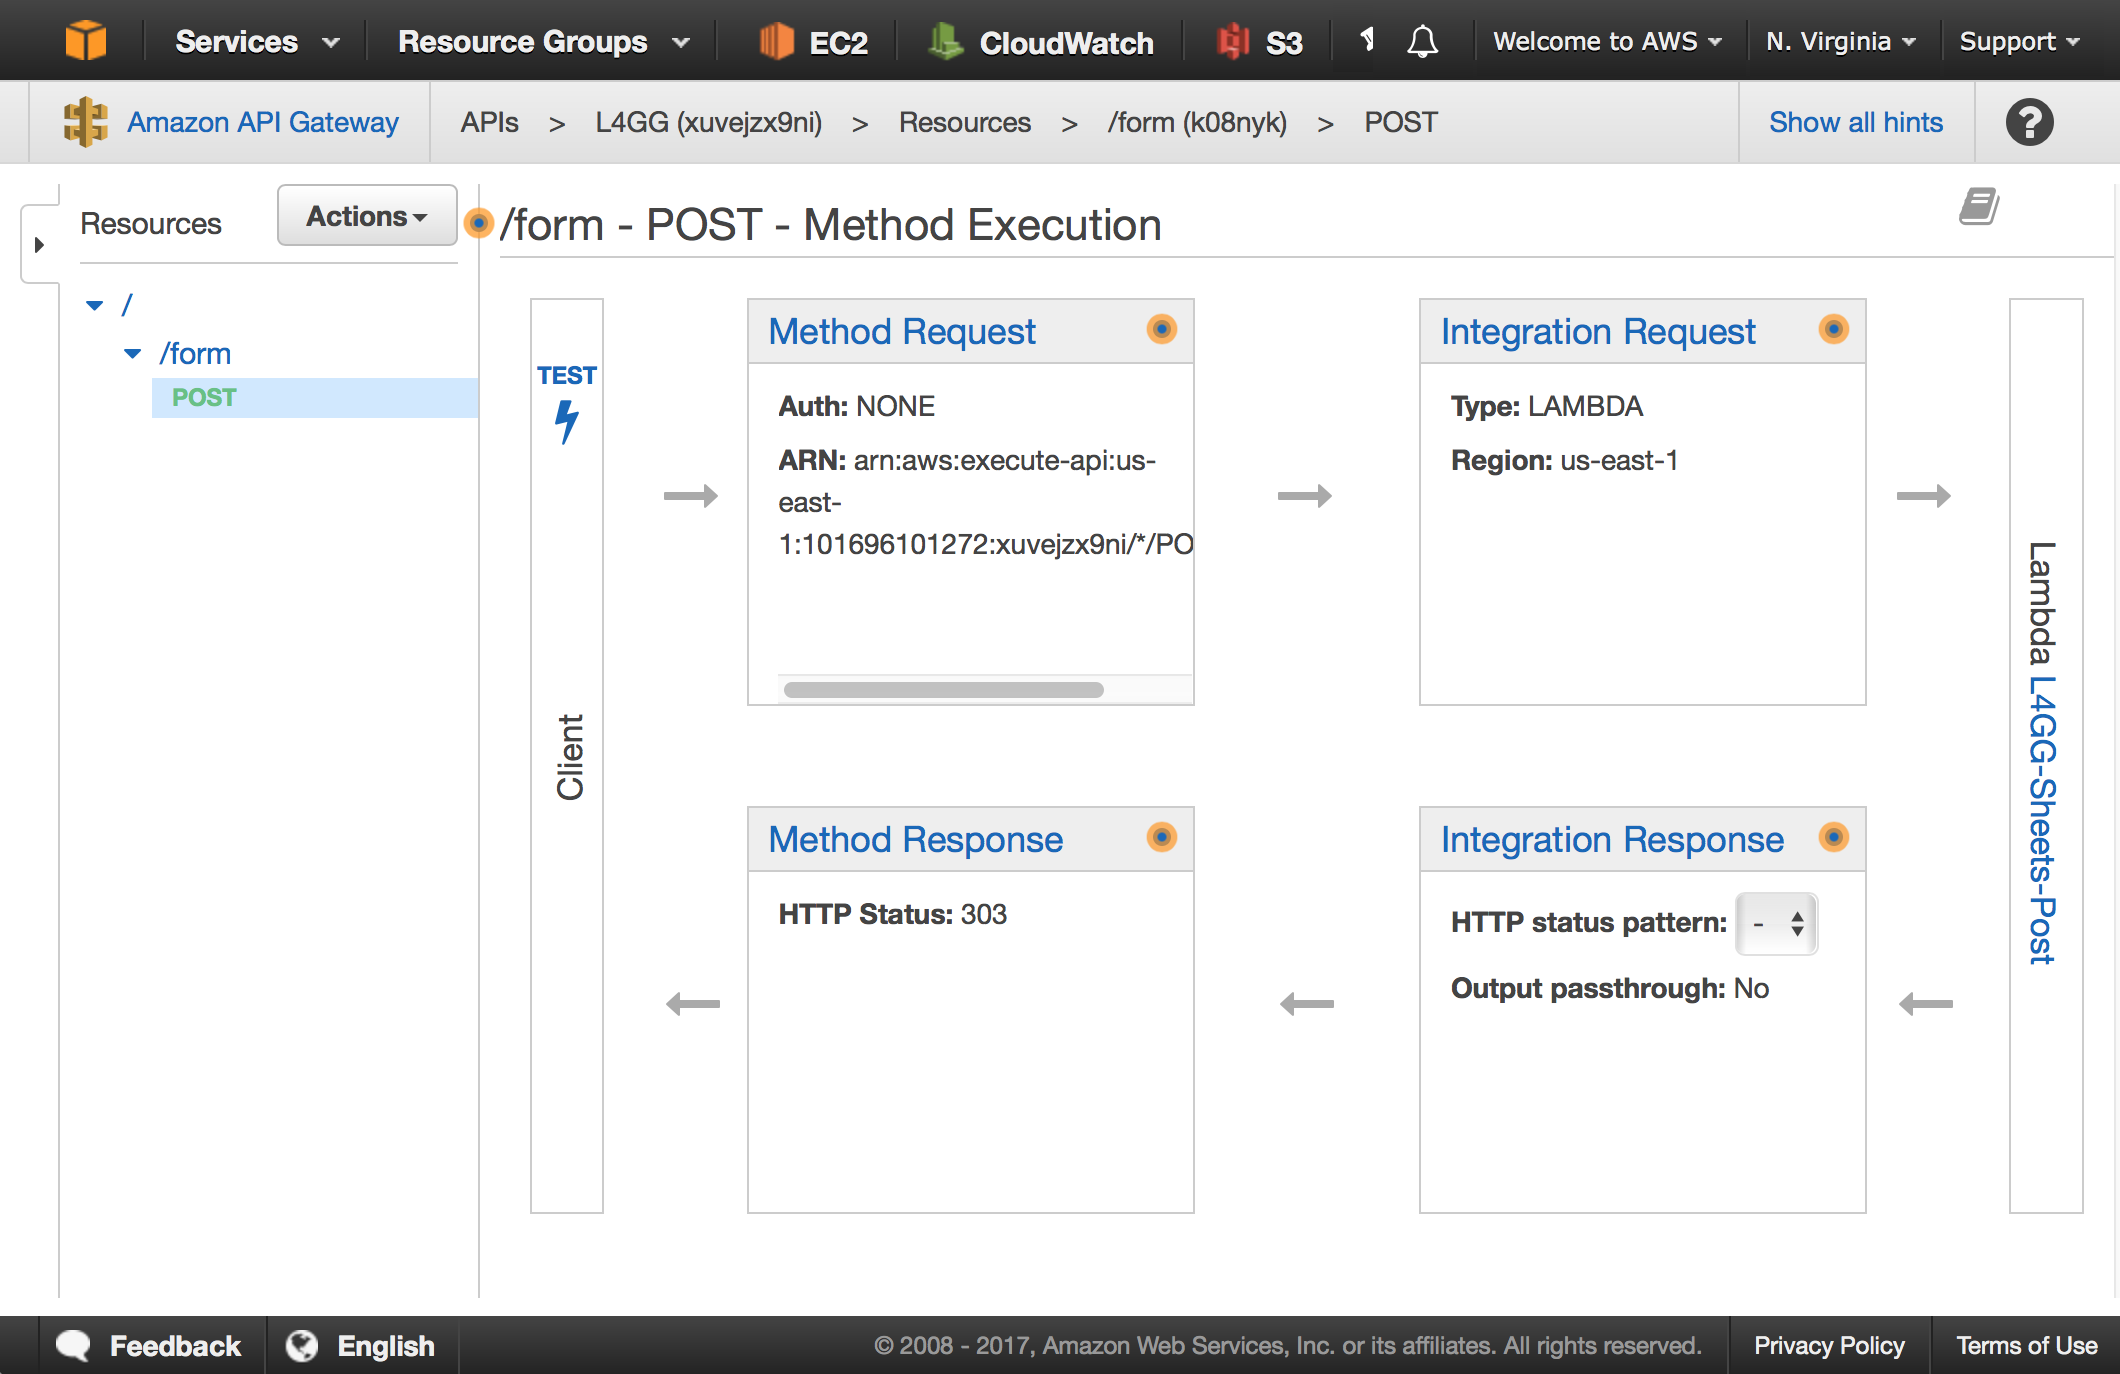Open the EC2 service shortcut icon
This screenshot has height=1374, width=2120.
click(776, 41)
